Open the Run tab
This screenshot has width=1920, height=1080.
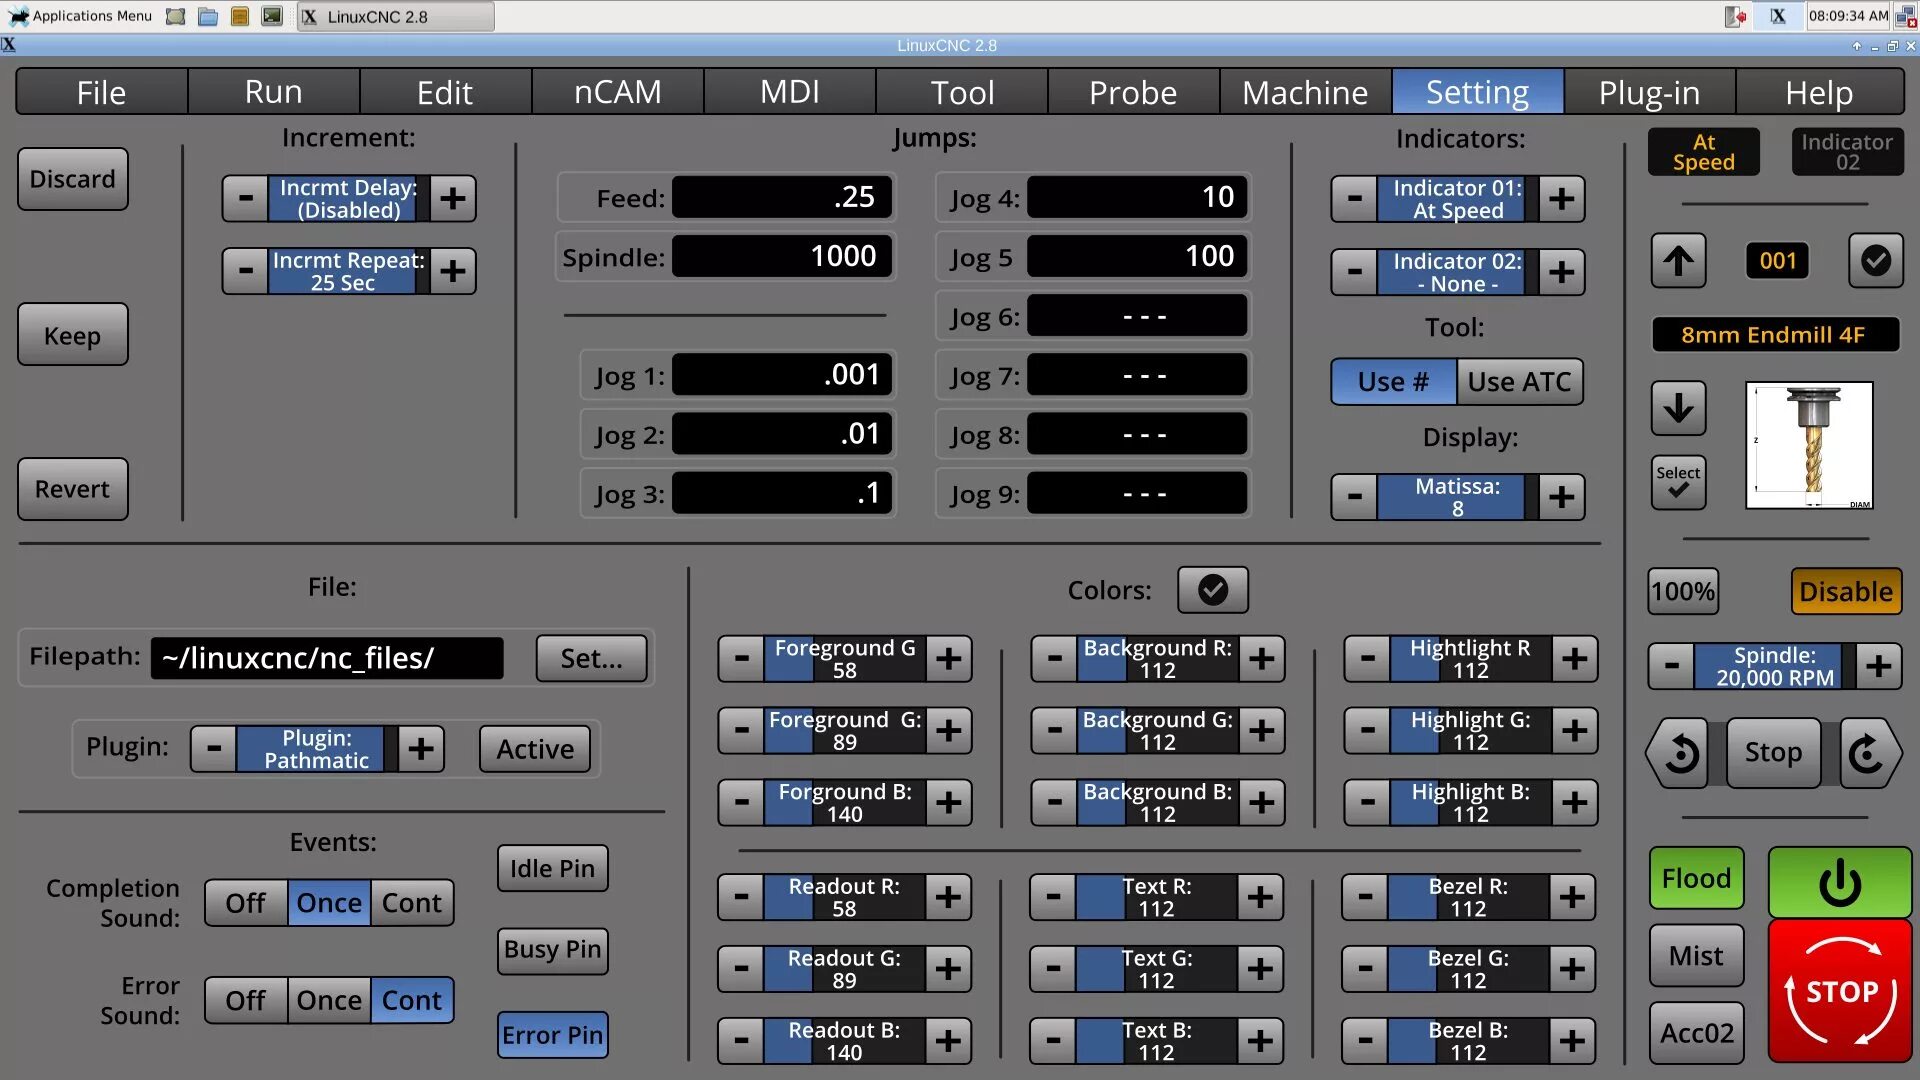click(x=273, y=92)
